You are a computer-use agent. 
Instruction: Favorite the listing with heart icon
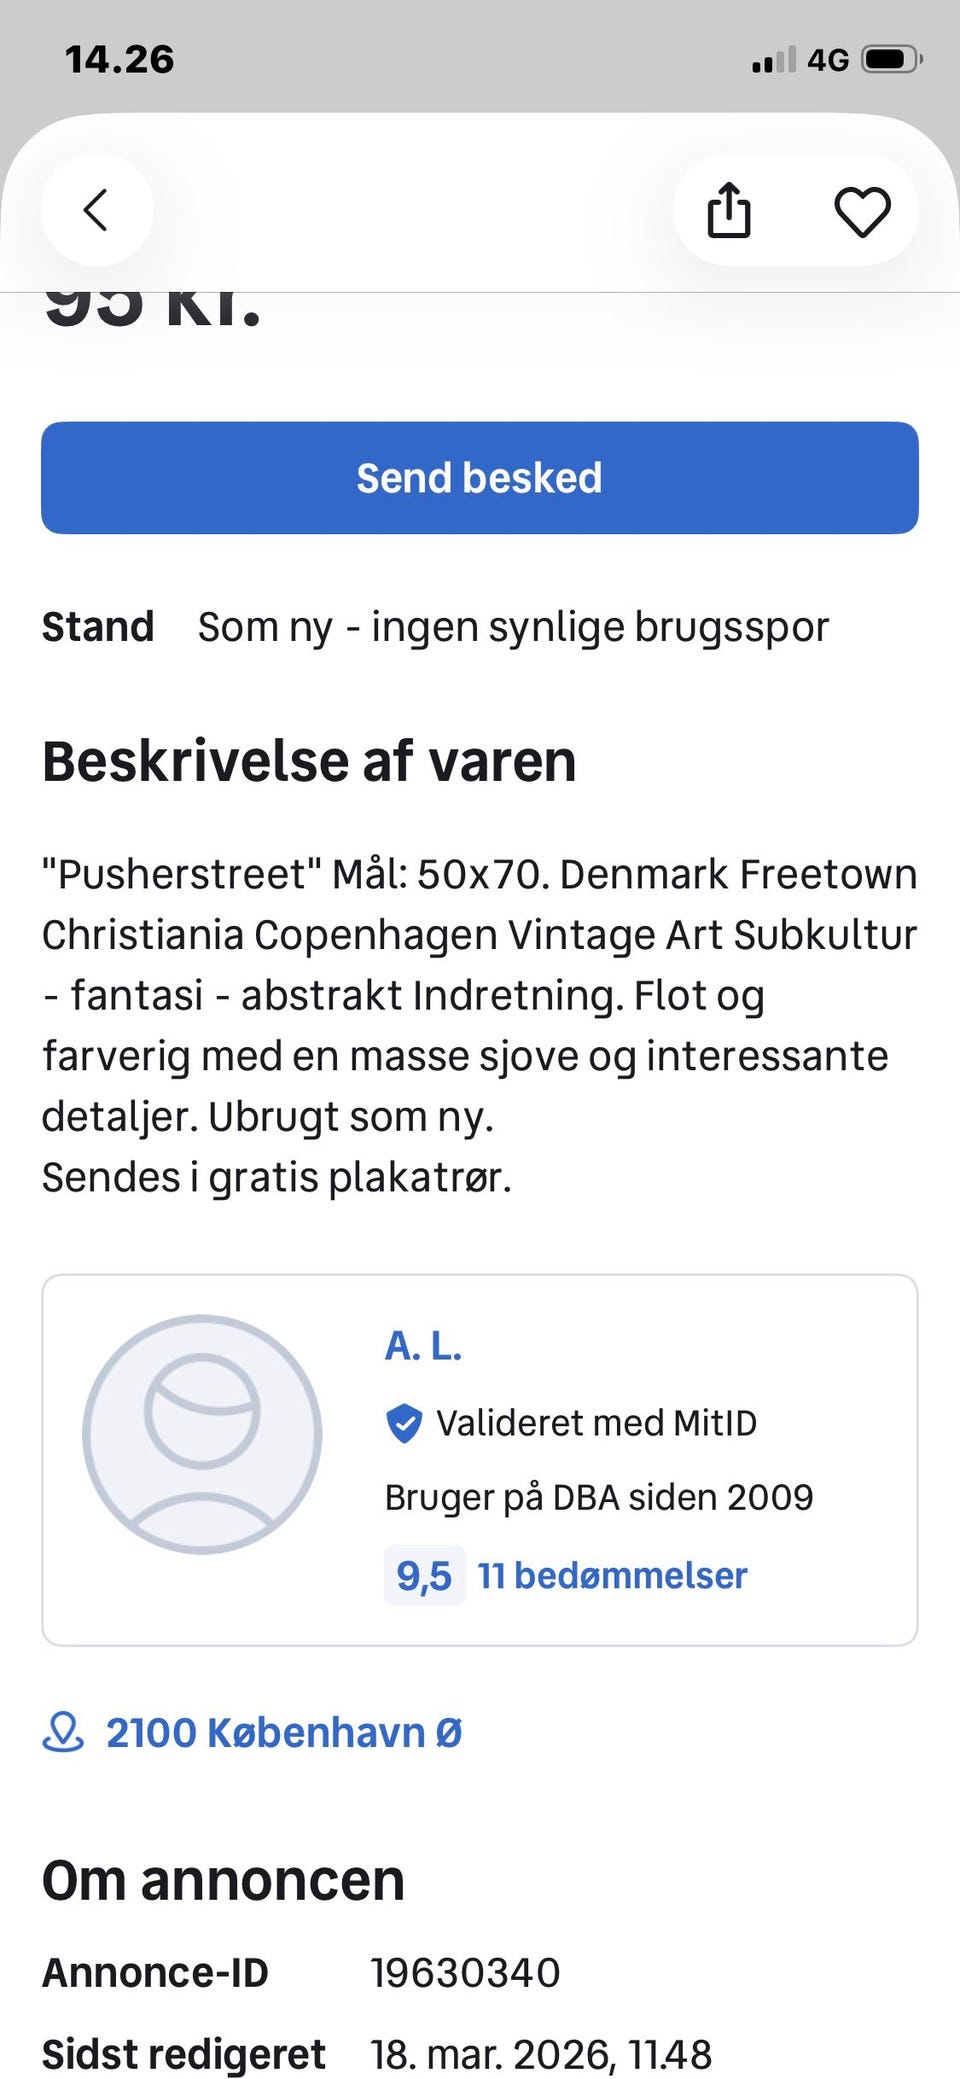pos(862,211)
